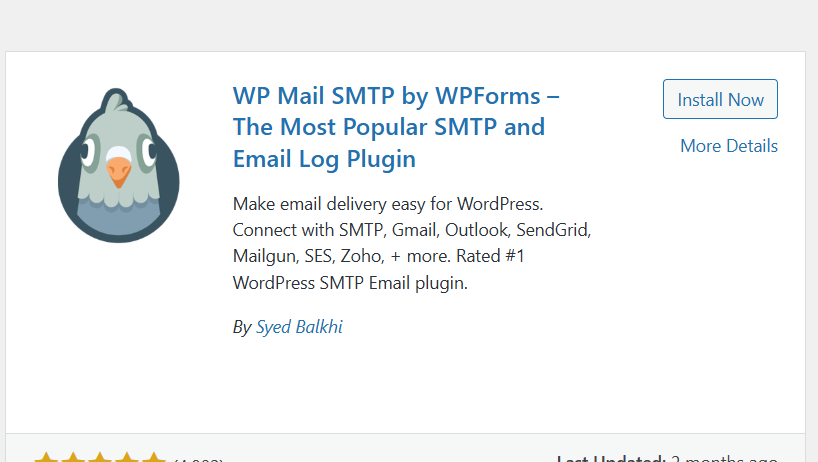Click the third rating star
Image resolution: width=818 pixels, height=462 pixels.
coord(100,457)
